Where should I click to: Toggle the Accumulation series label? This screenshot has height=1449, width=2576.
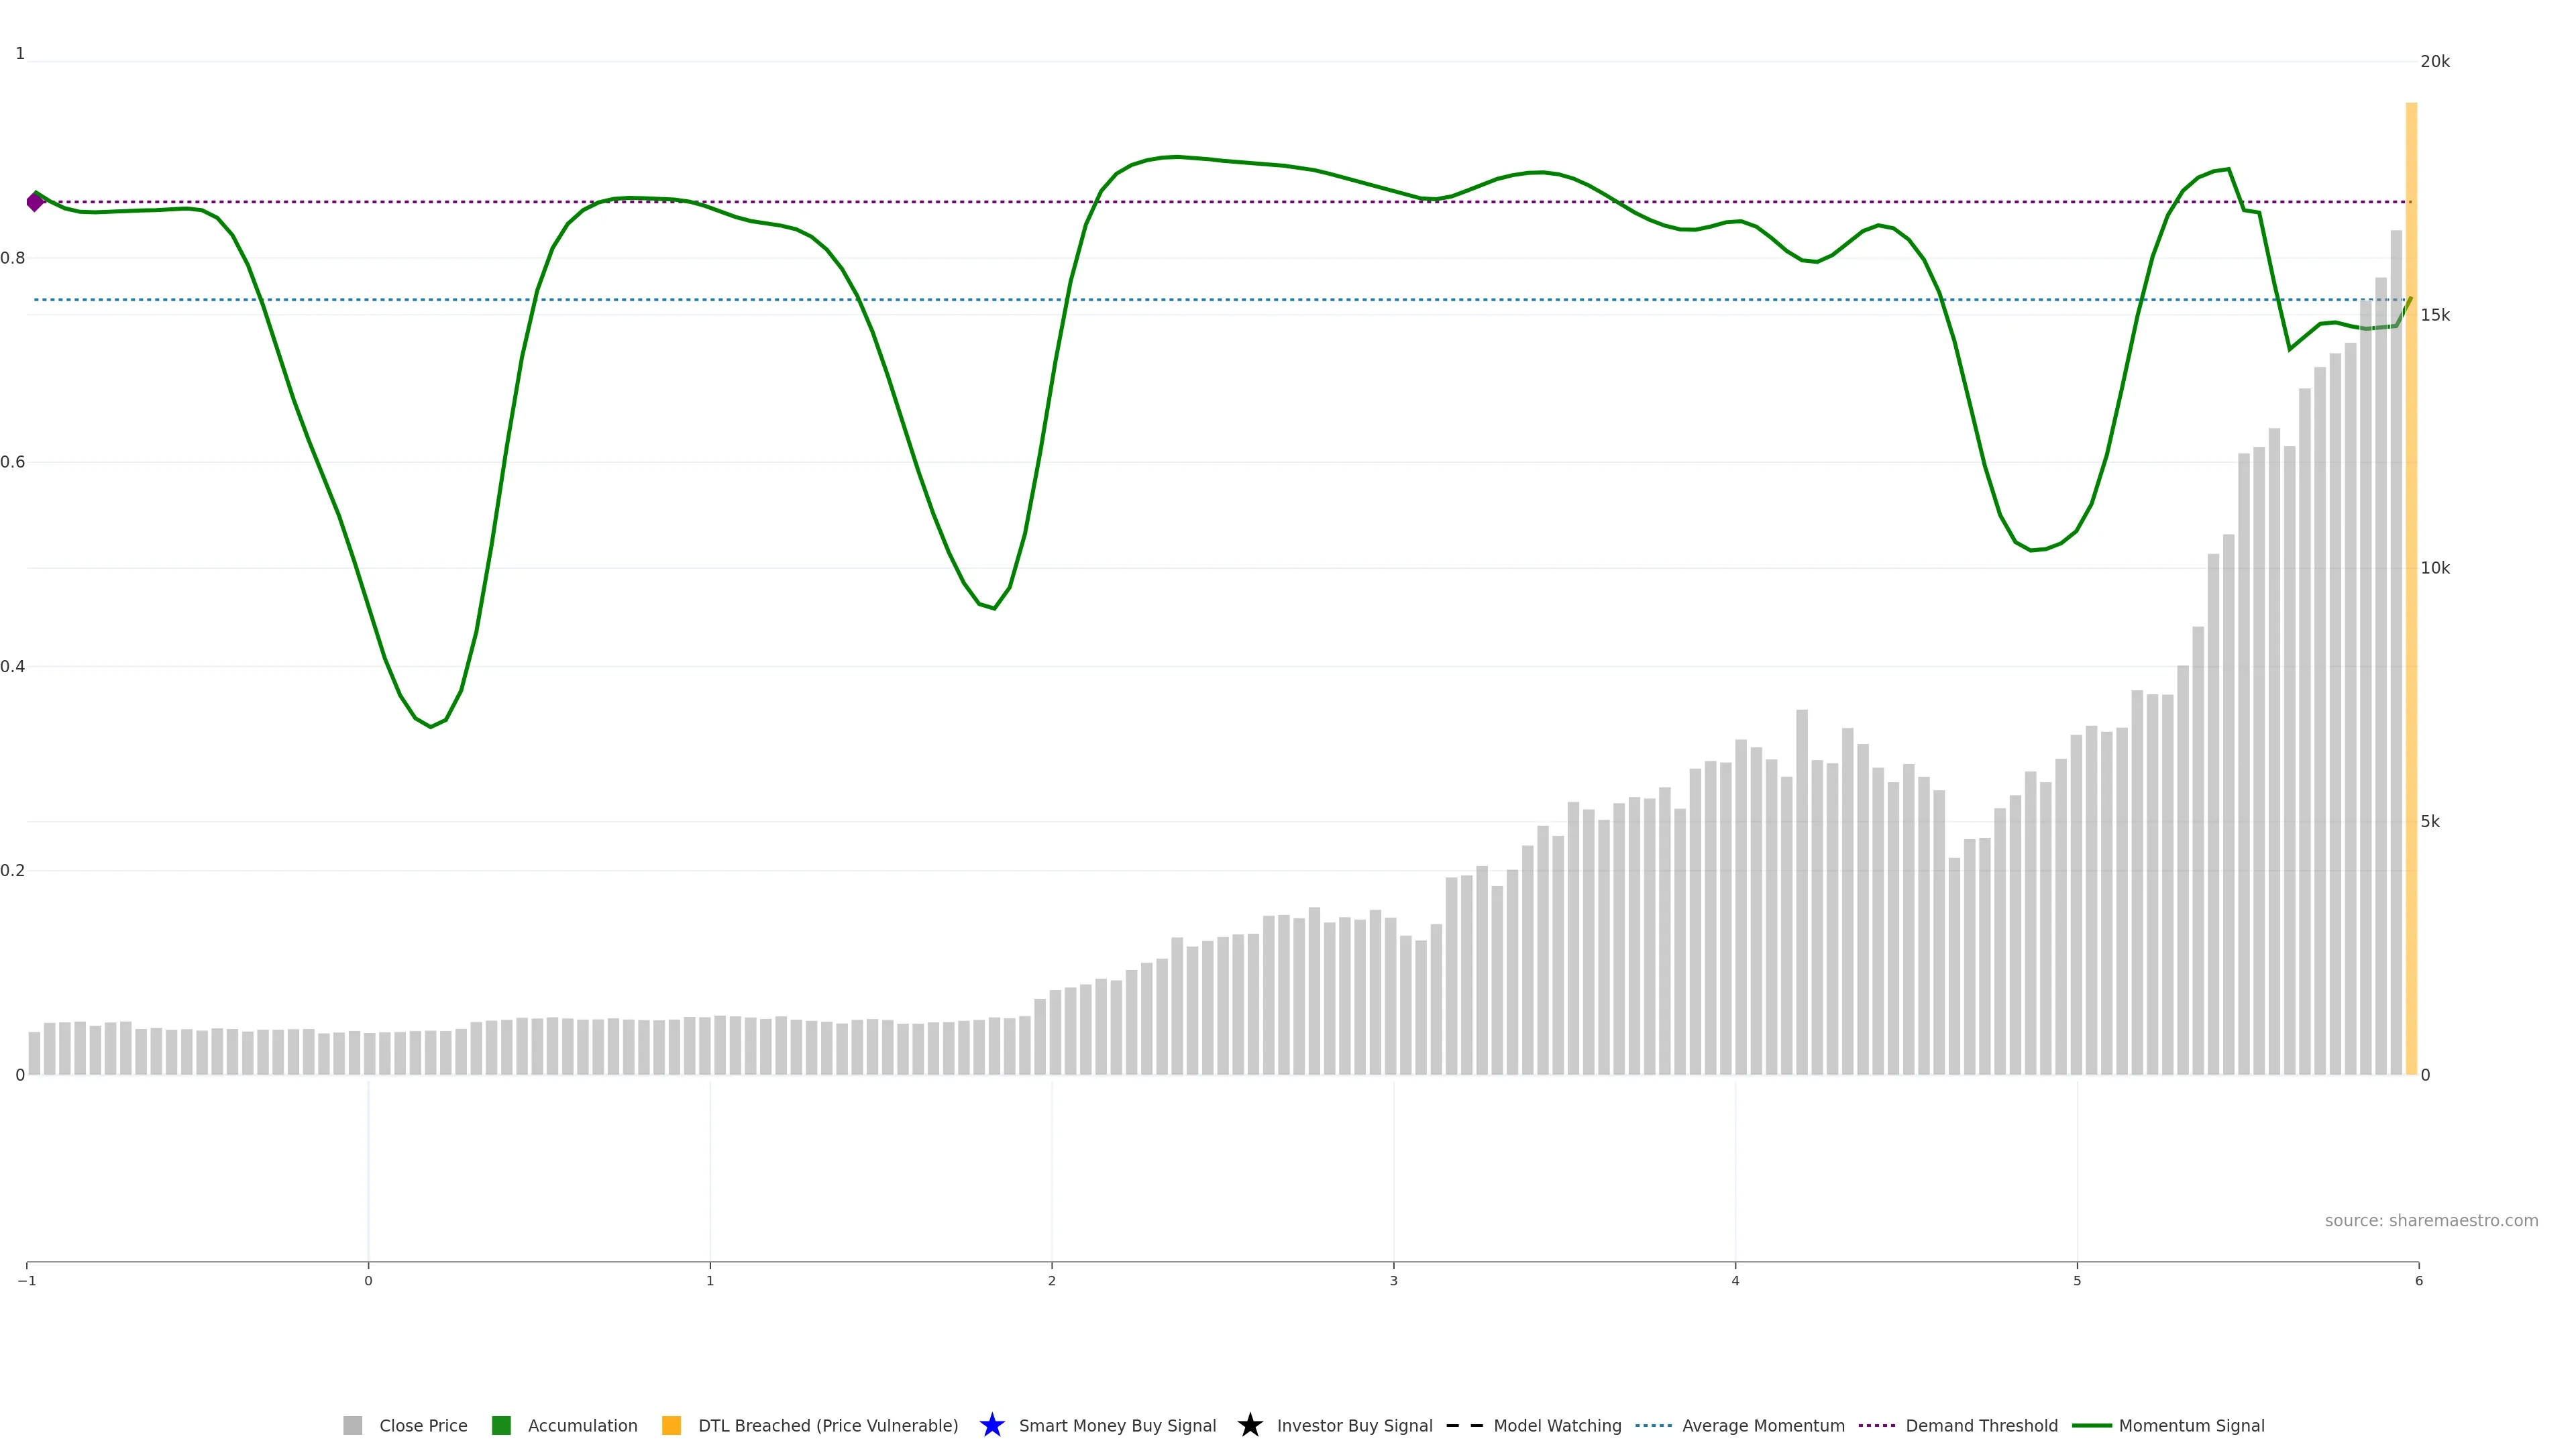click(582, 1425)
